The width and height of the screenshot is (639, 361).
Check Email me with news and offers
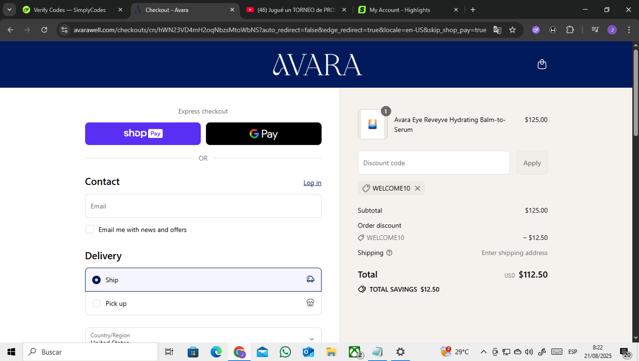click(90, 229)
